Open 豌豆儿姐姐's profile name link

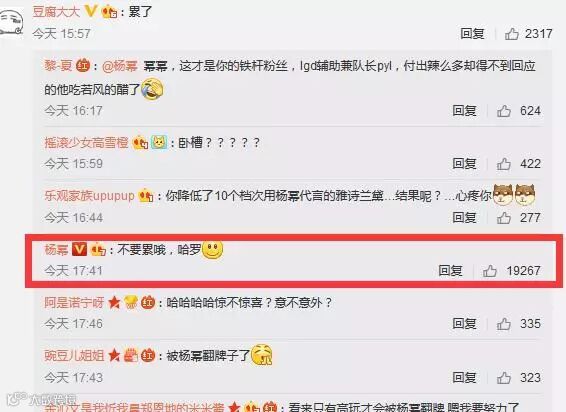pyautogui.click(x=74, y=356)
